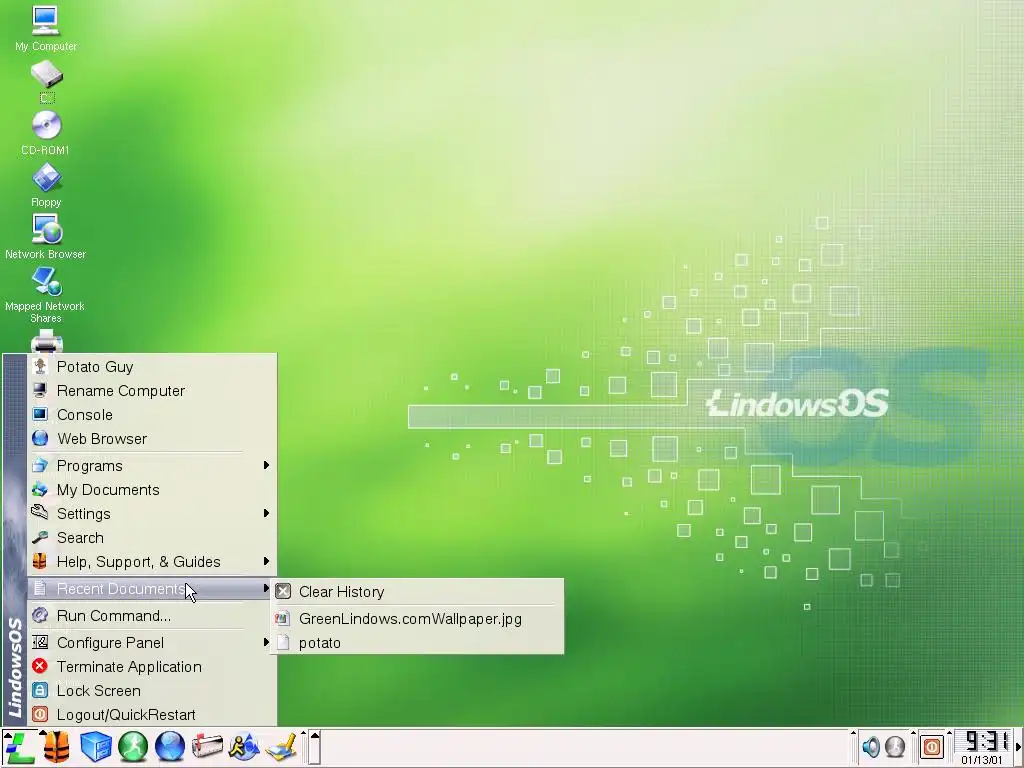Viewport: 1024px width, 768px height.
Task: Open My Documents menu entry
Action: coord(152,490)
